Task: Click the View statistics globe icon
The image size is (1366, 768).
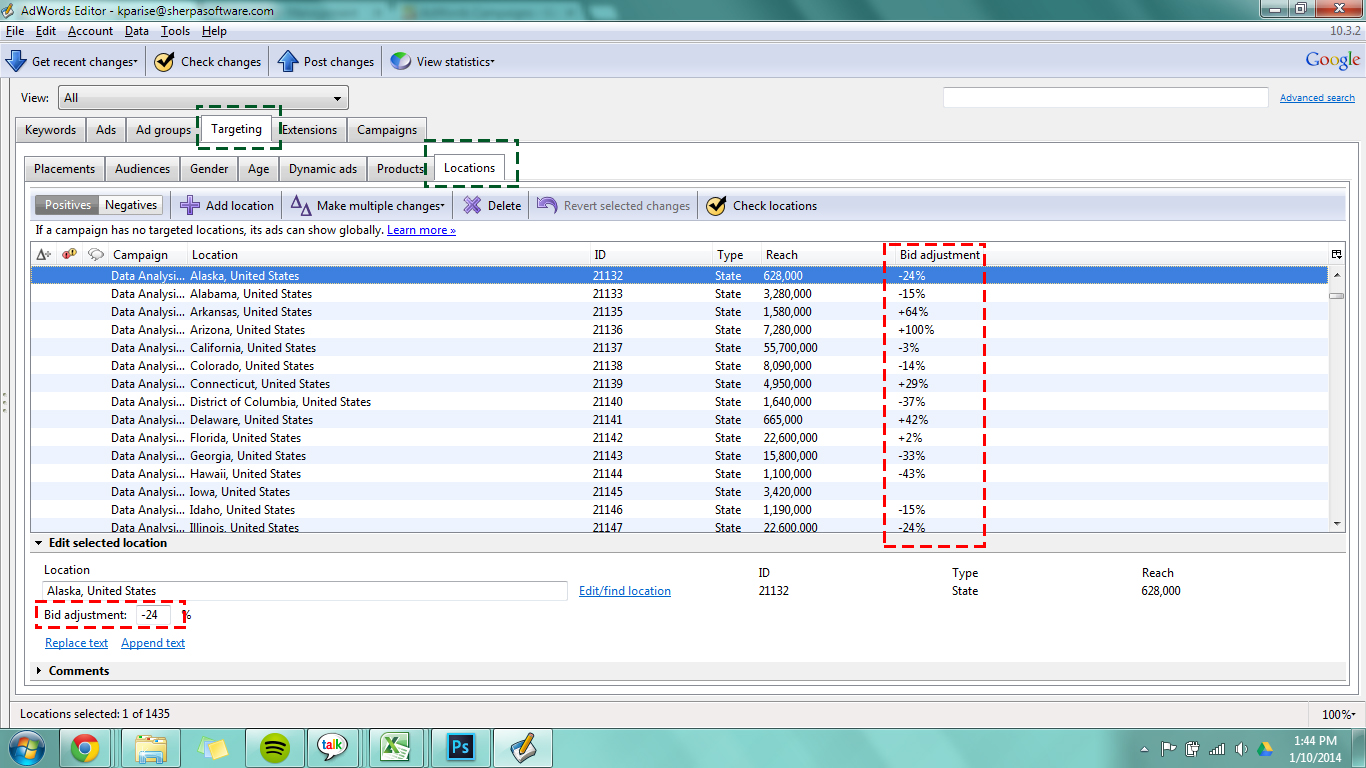Action: point(401,61)
